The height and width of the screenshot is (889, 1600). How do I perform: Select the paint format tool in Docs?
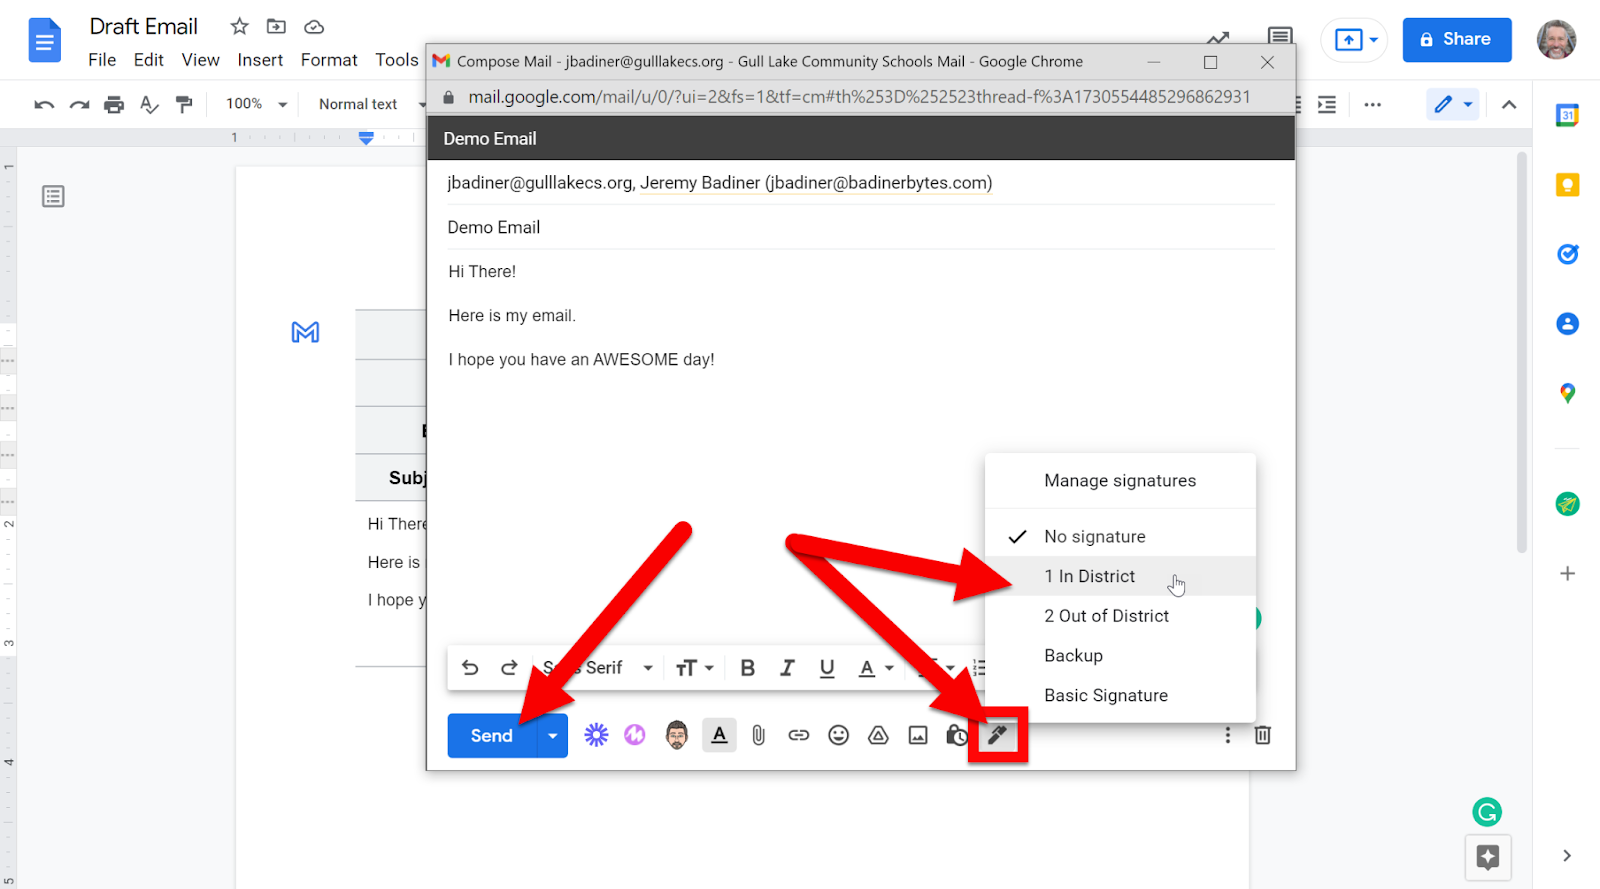(x=184, y=104)
